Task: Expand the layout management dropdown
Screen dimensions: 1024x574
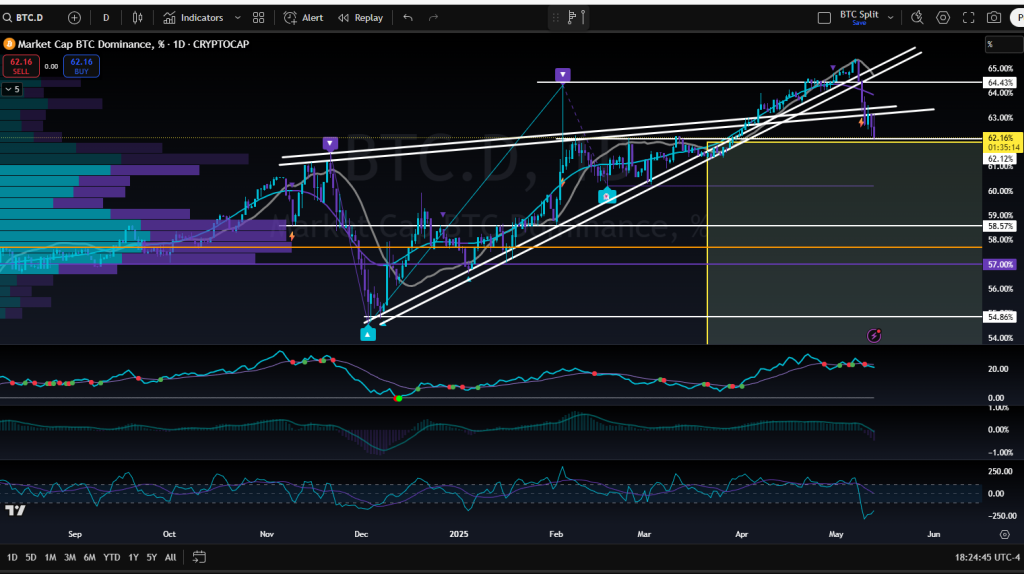Action: pyautogui.click(x=890, y=18)
